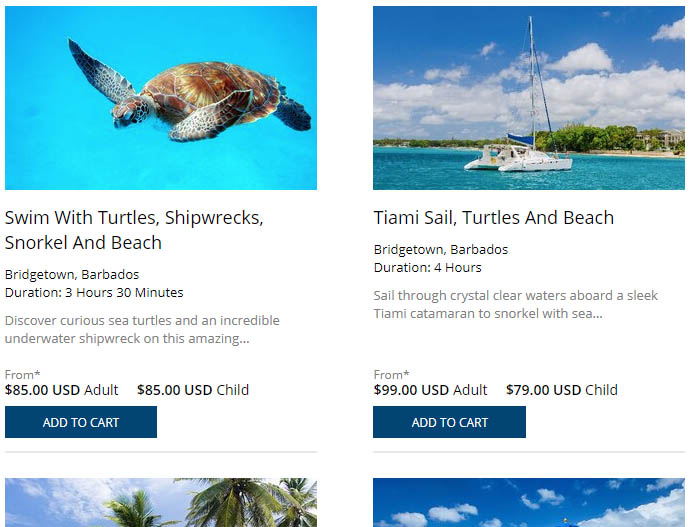Select the $85.00 USD Adult price
The image size is (696, 527).
pyautogui.click(x=61, y=390)
